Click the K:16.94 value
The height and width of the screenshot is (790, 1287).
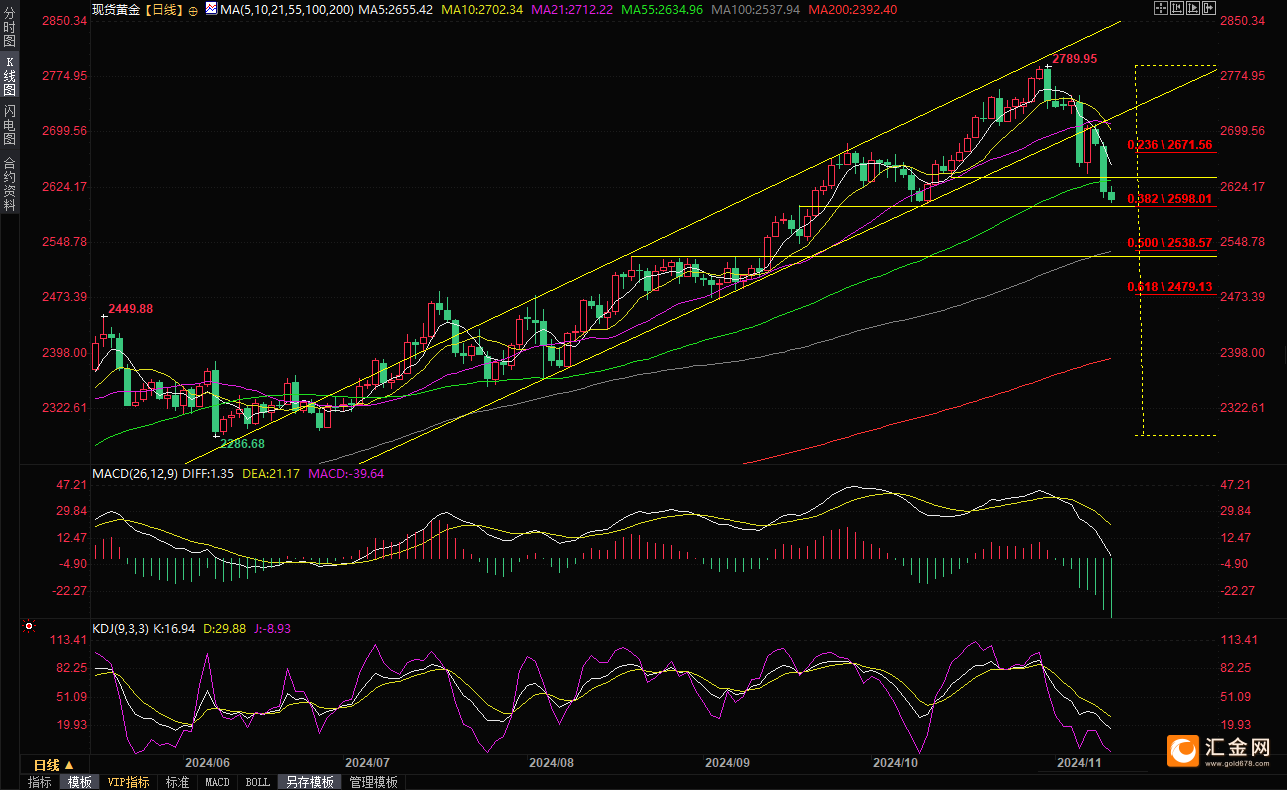click(x=176, y=628)
